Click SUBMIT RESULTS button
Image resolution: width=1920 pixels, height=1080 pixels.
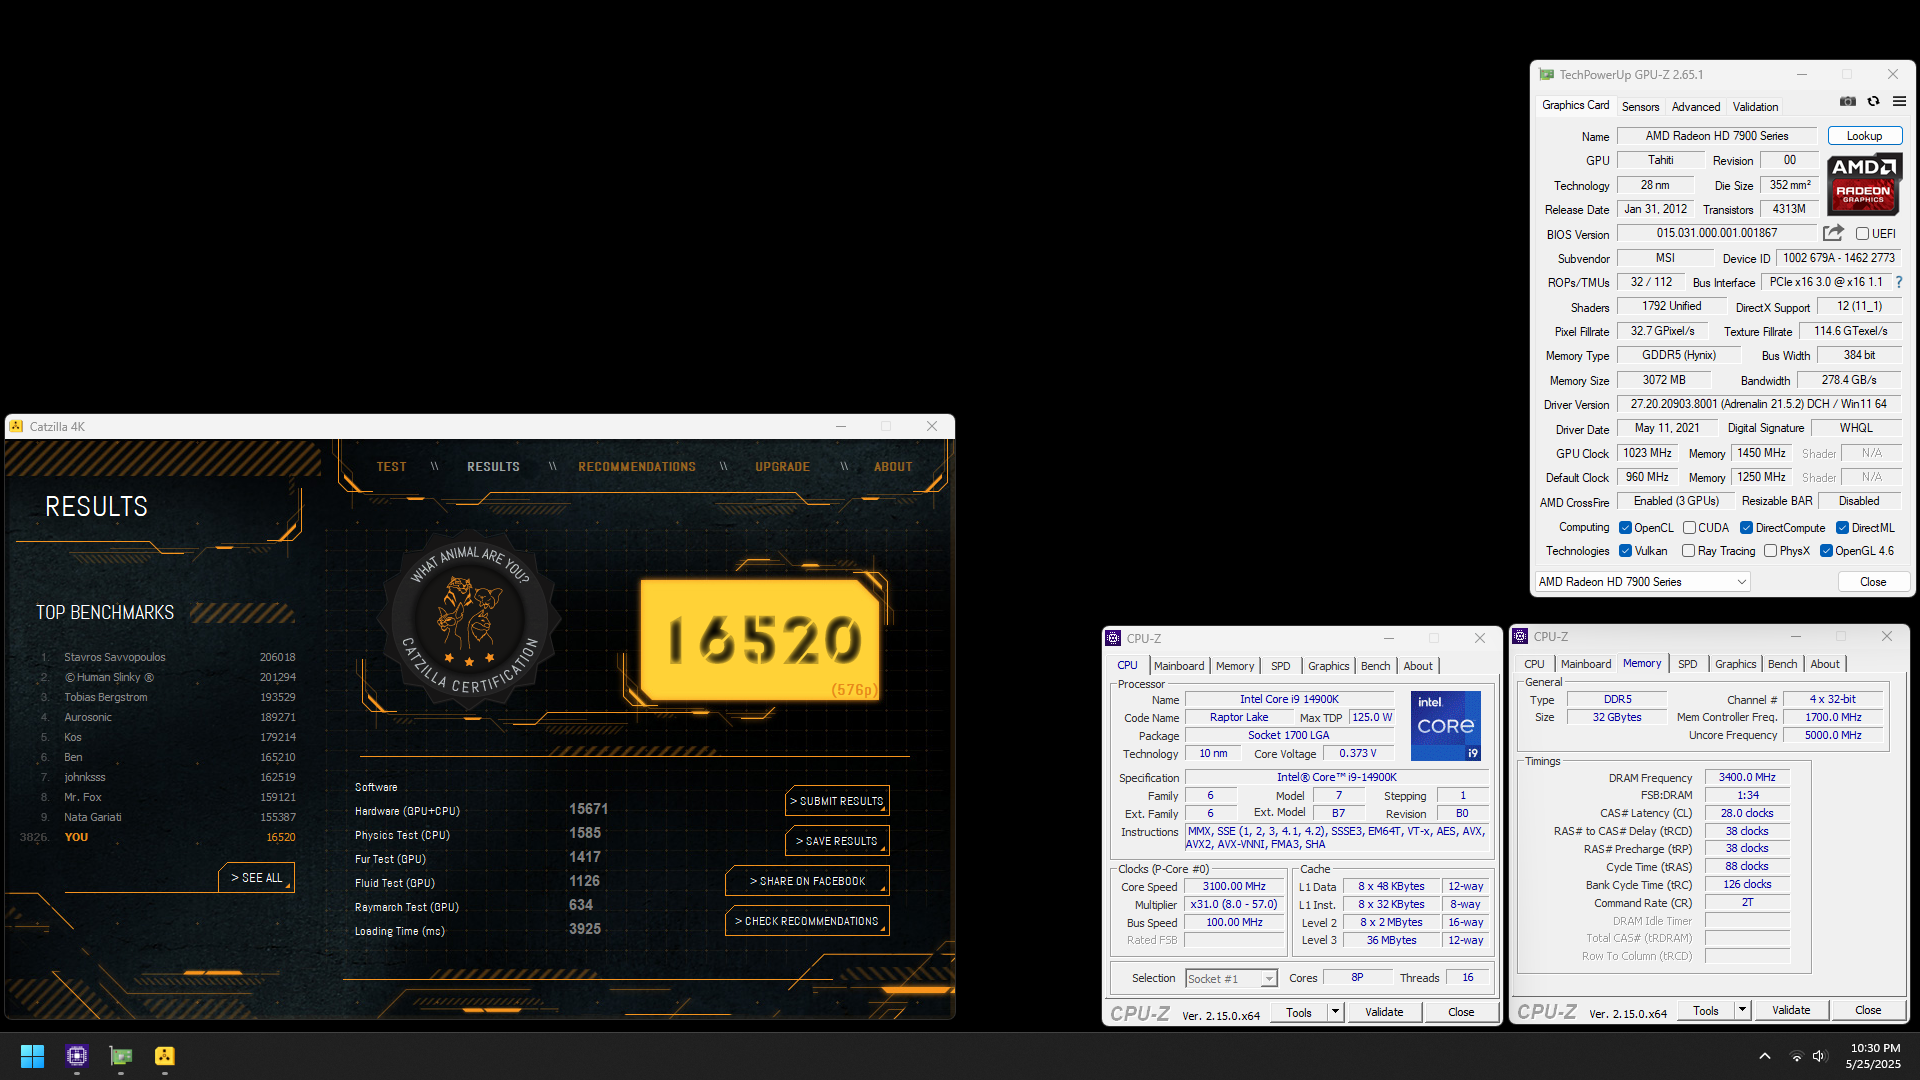tap(837, 801)
